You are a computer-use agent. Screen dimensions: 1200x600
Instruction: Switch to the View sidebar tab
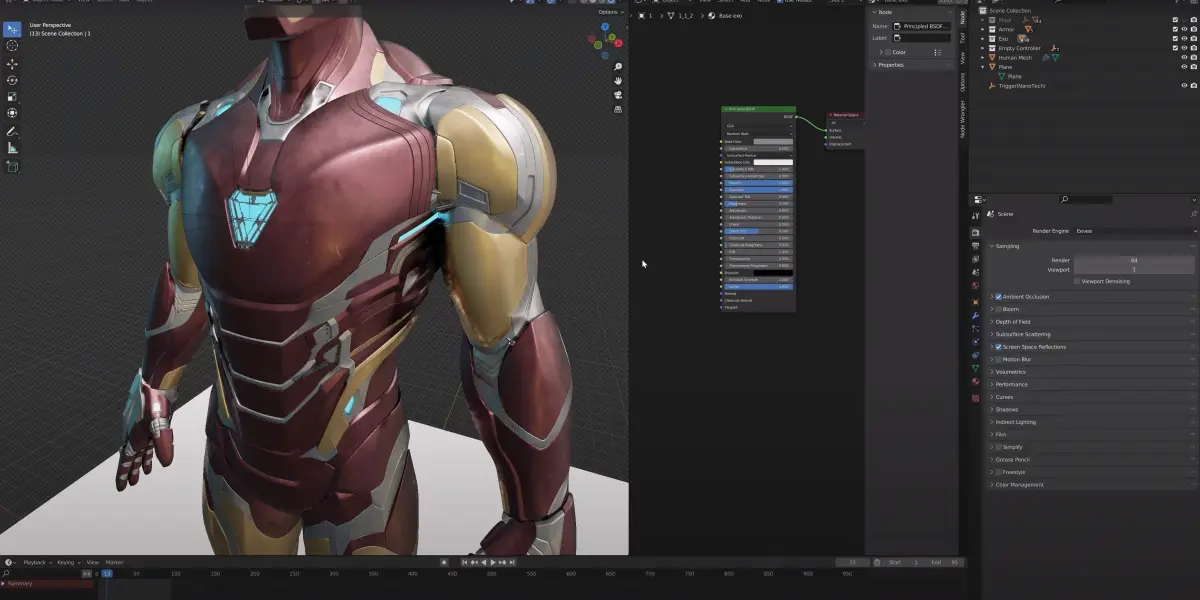pyautogui.click(x=962, y=58)
